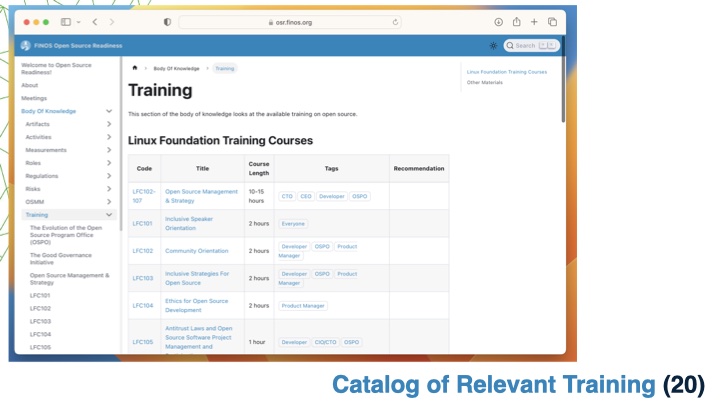The image size is (720, 405).
Task: Click the Course Length column header
Action: pos(259,169)
